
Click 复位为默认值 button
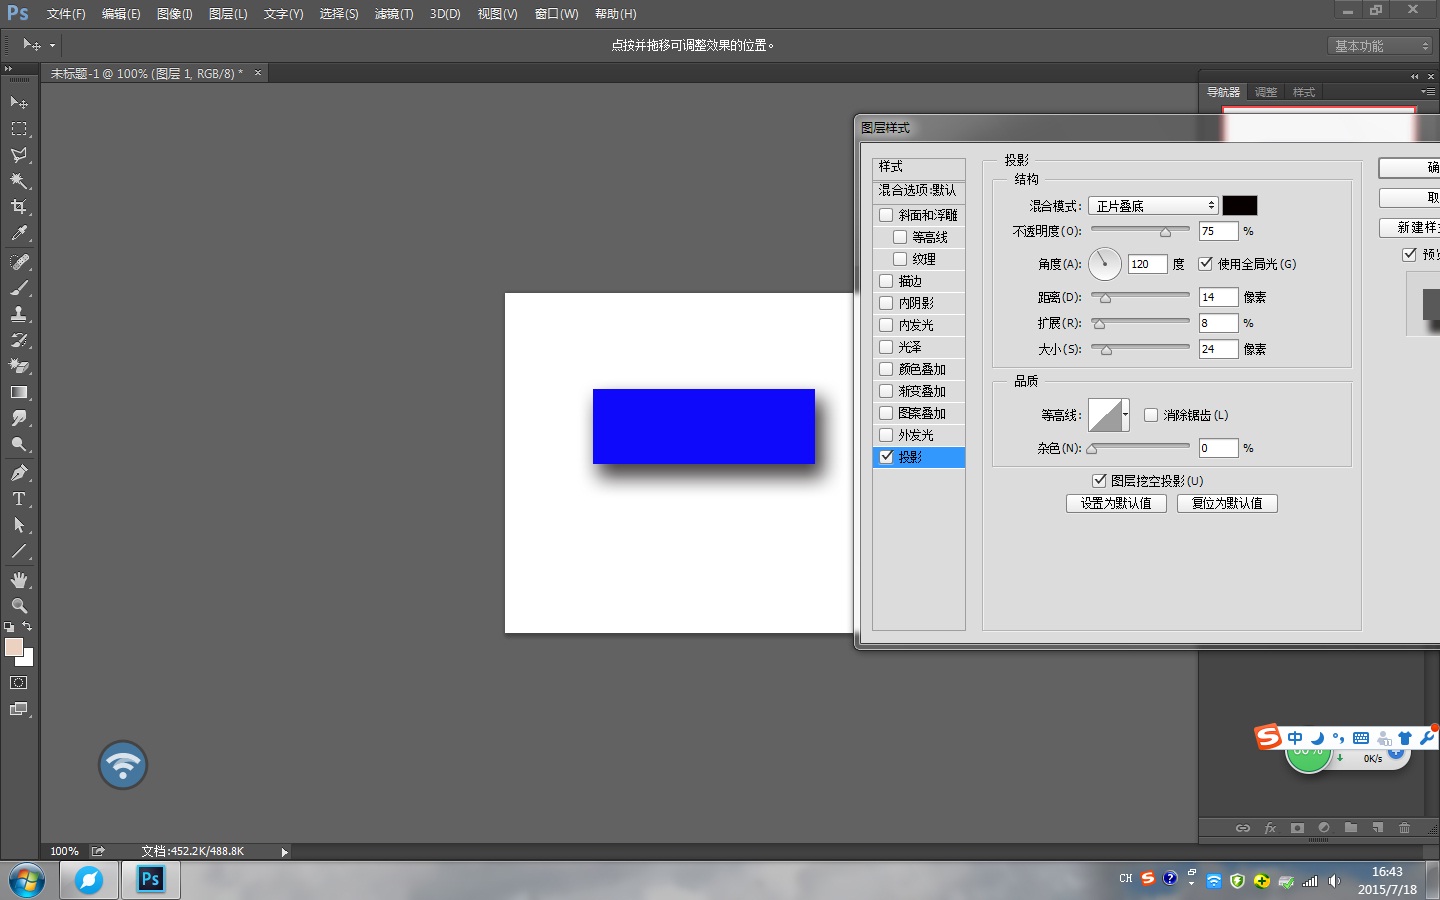(x=1227, y=503)
